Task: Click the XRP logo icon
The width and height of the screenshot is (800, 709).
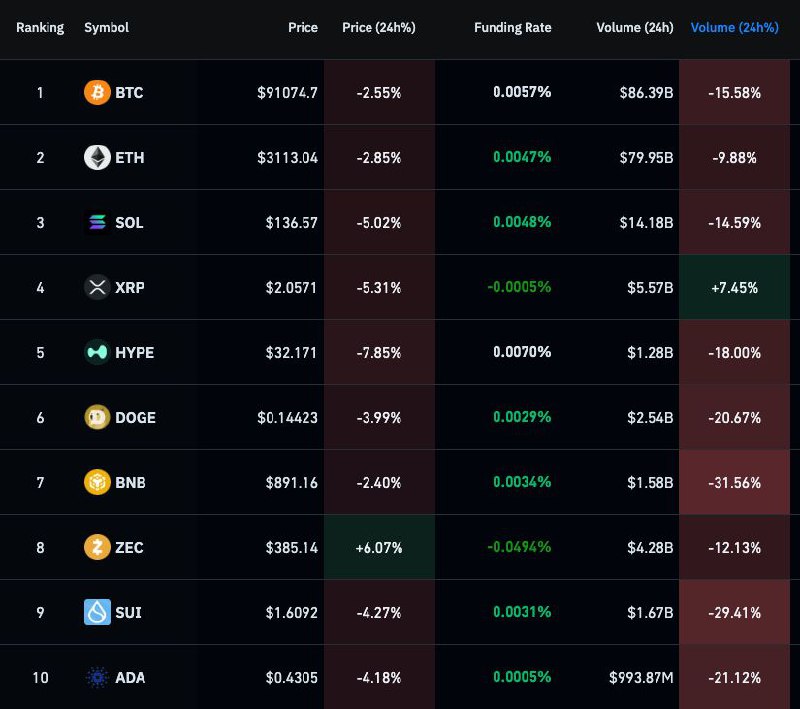Action: (x=97, y=288)
